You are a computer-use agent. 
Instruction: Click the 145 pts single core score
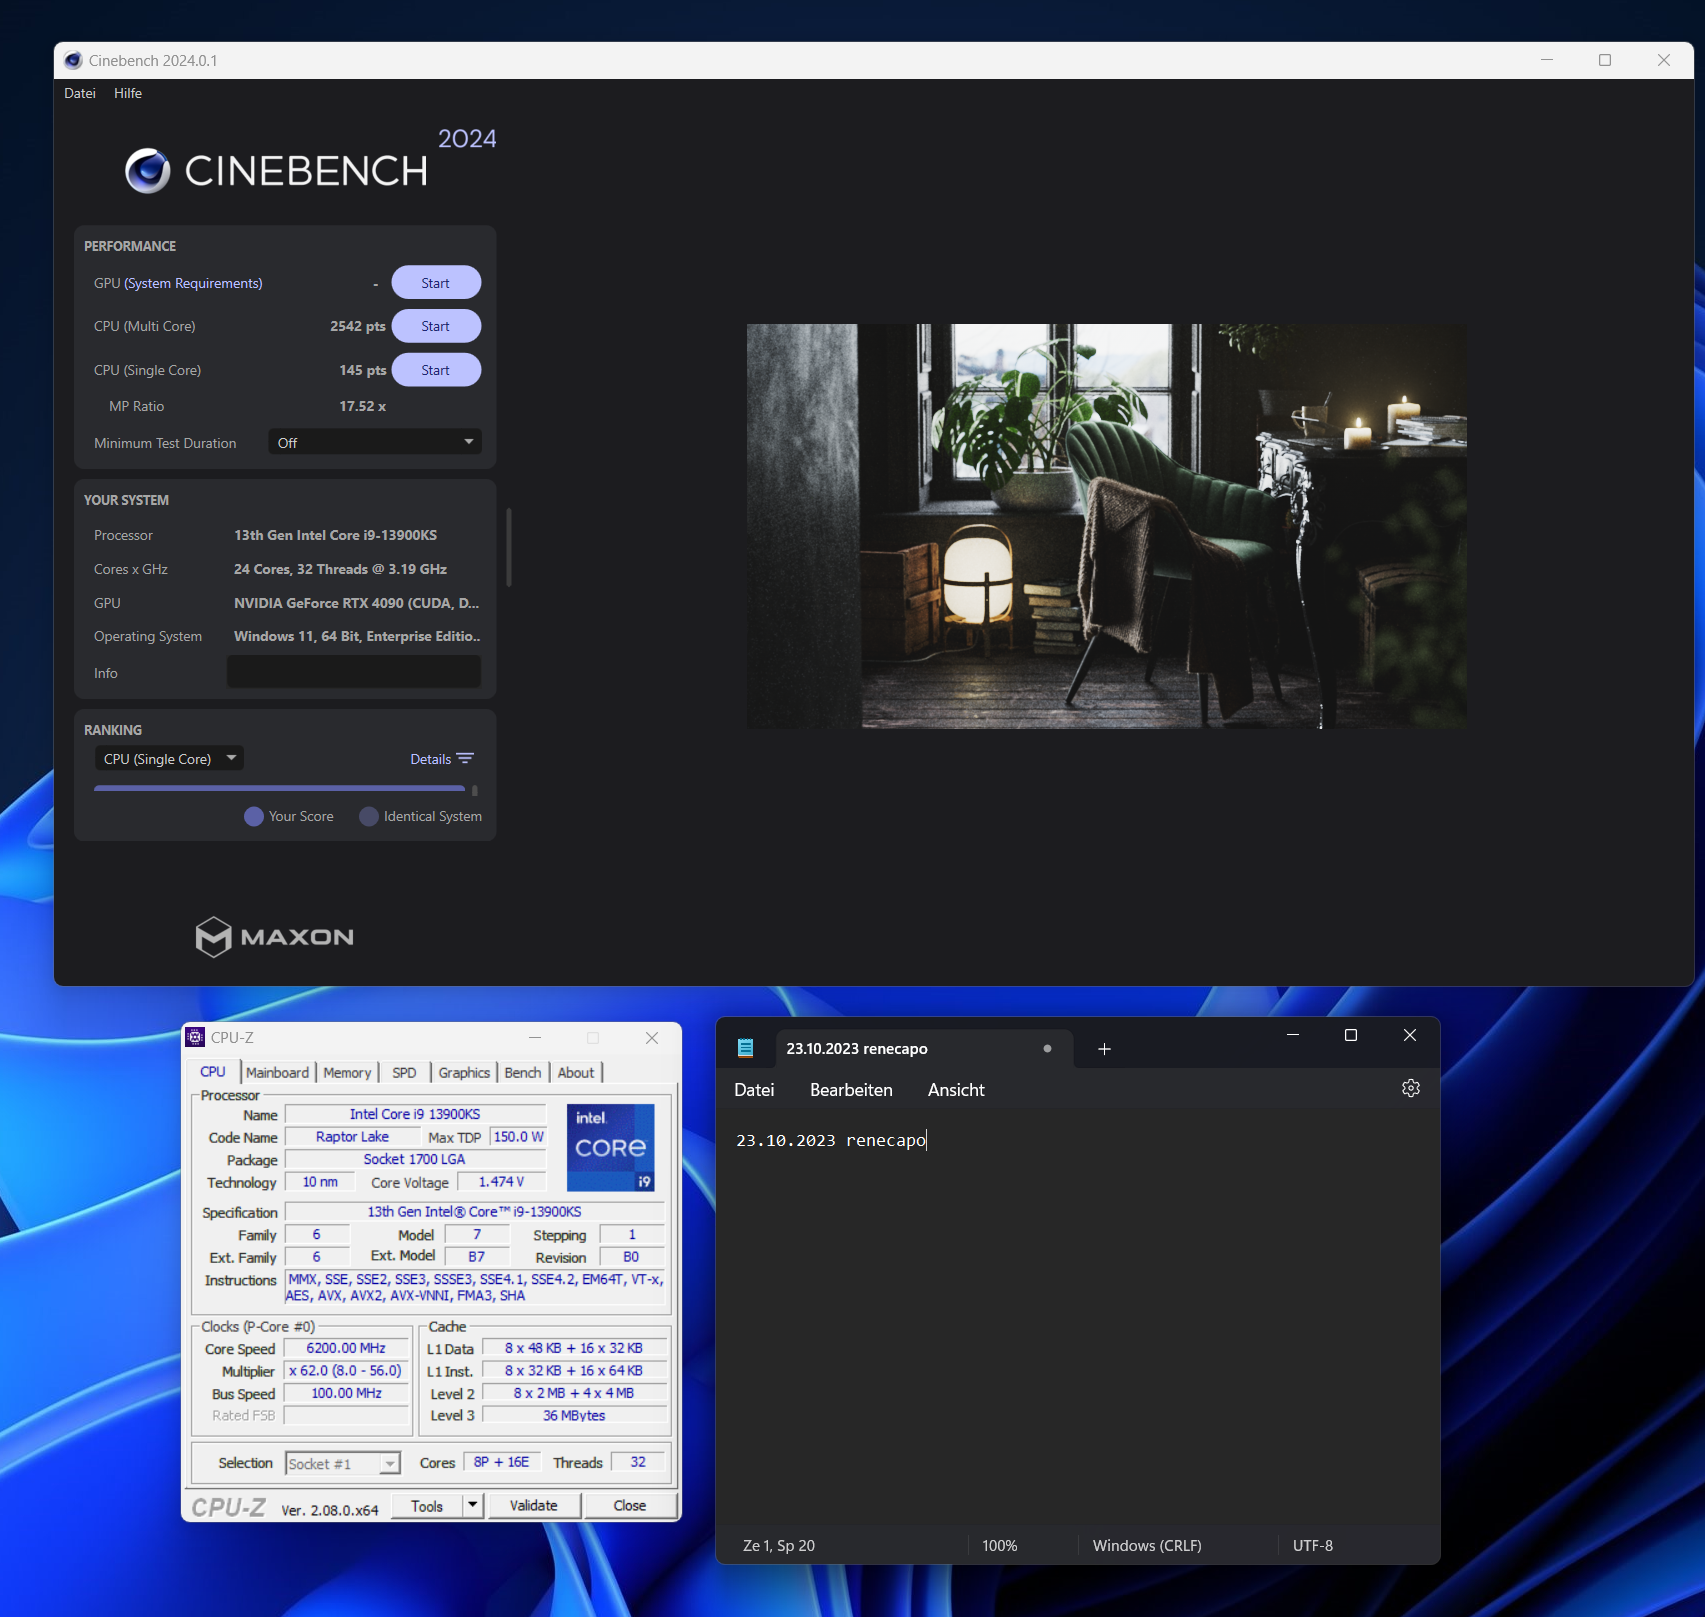pos(363,370)
